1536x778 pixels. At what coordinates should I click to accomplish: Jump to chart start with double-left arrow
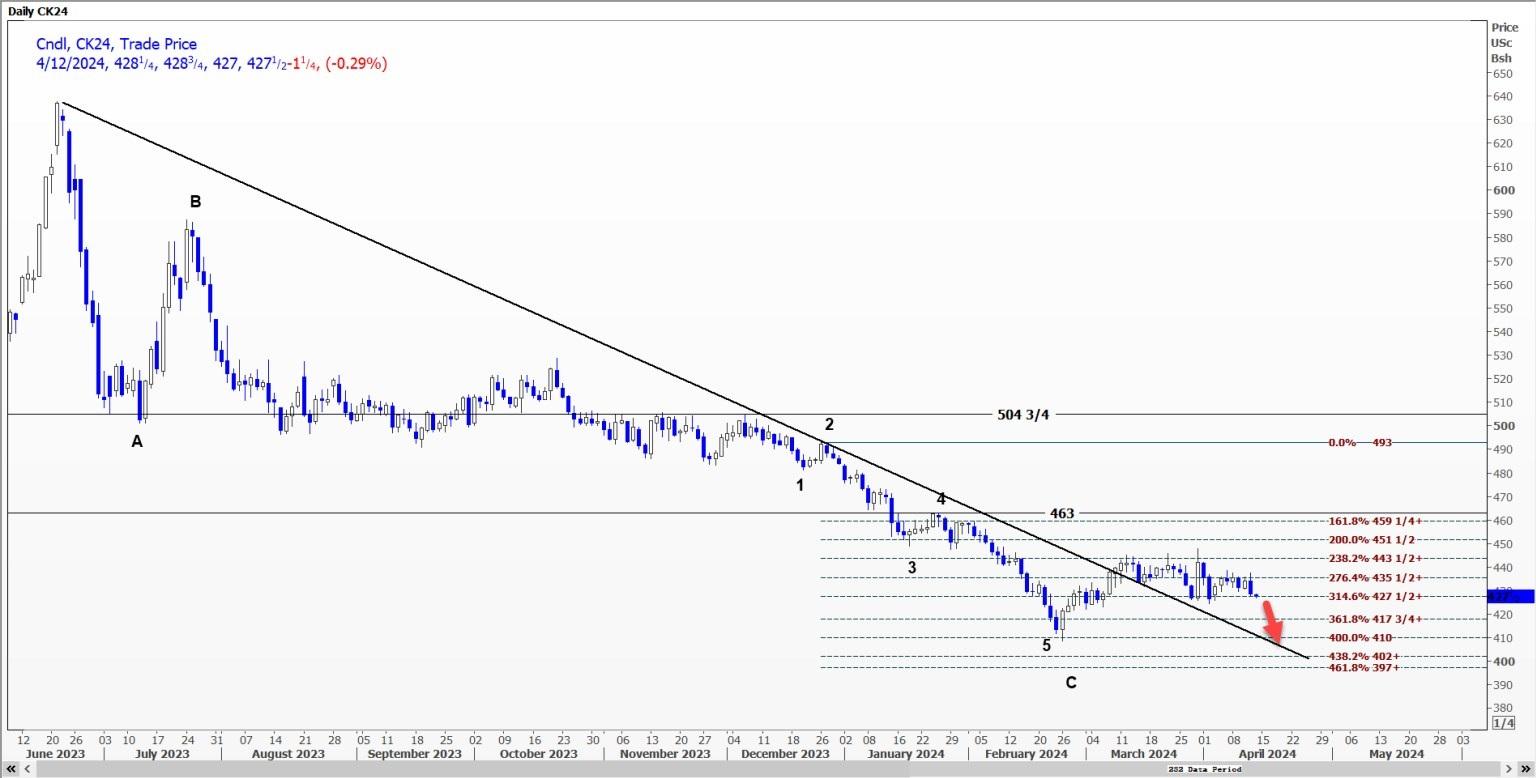[x=11, y=769]
